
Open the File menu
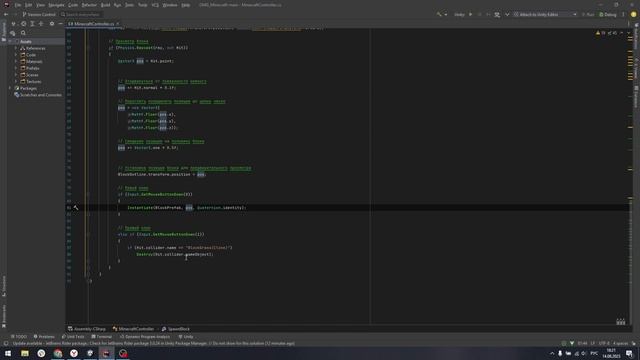click(x=18, y=5)
